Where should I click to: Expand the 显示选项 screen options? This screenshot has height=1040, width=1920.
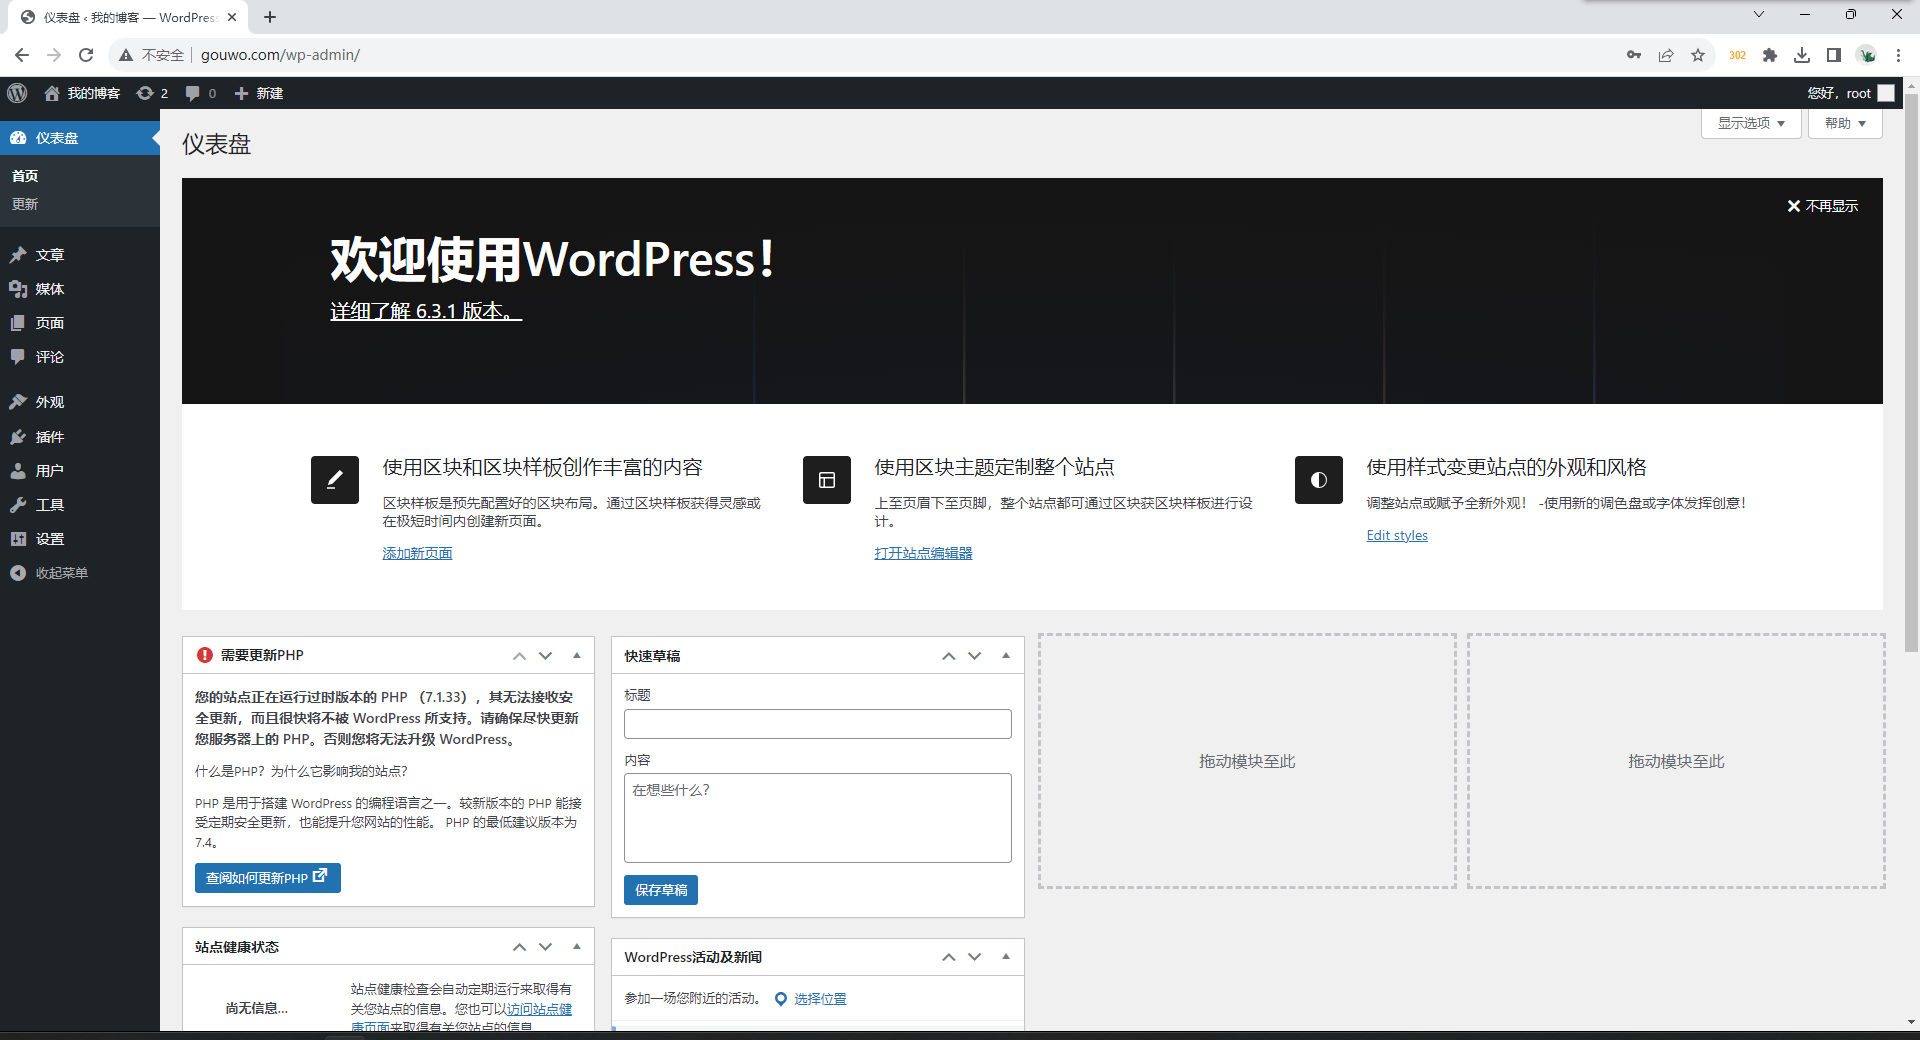click(x=1751, y=123)
